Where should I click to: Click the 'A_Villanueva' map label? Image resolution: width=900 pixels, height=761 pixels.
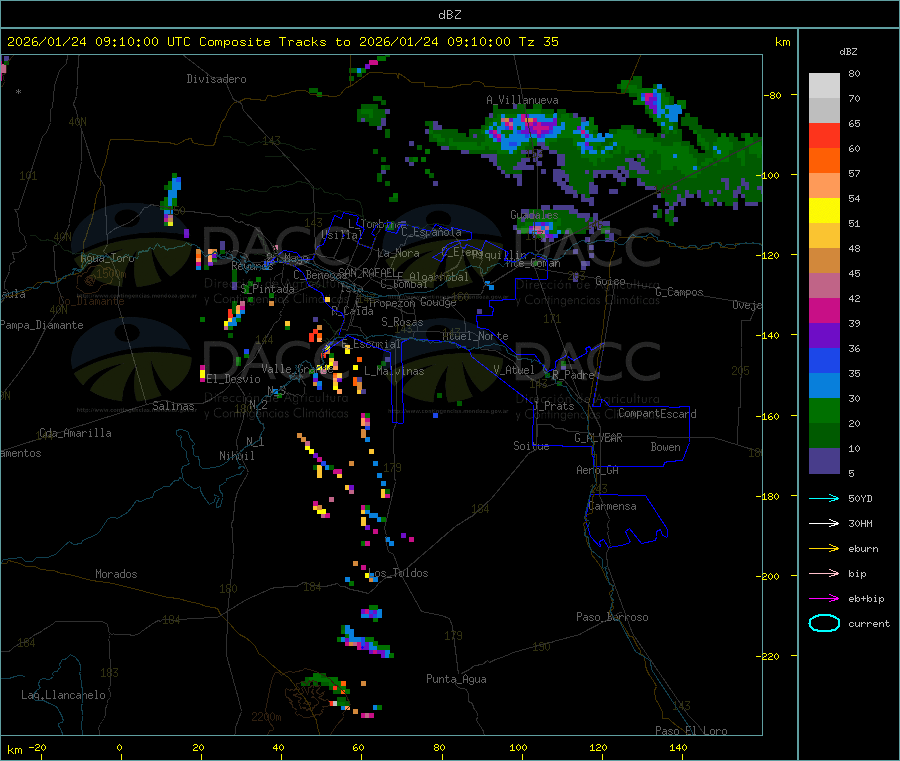(522, 100)
